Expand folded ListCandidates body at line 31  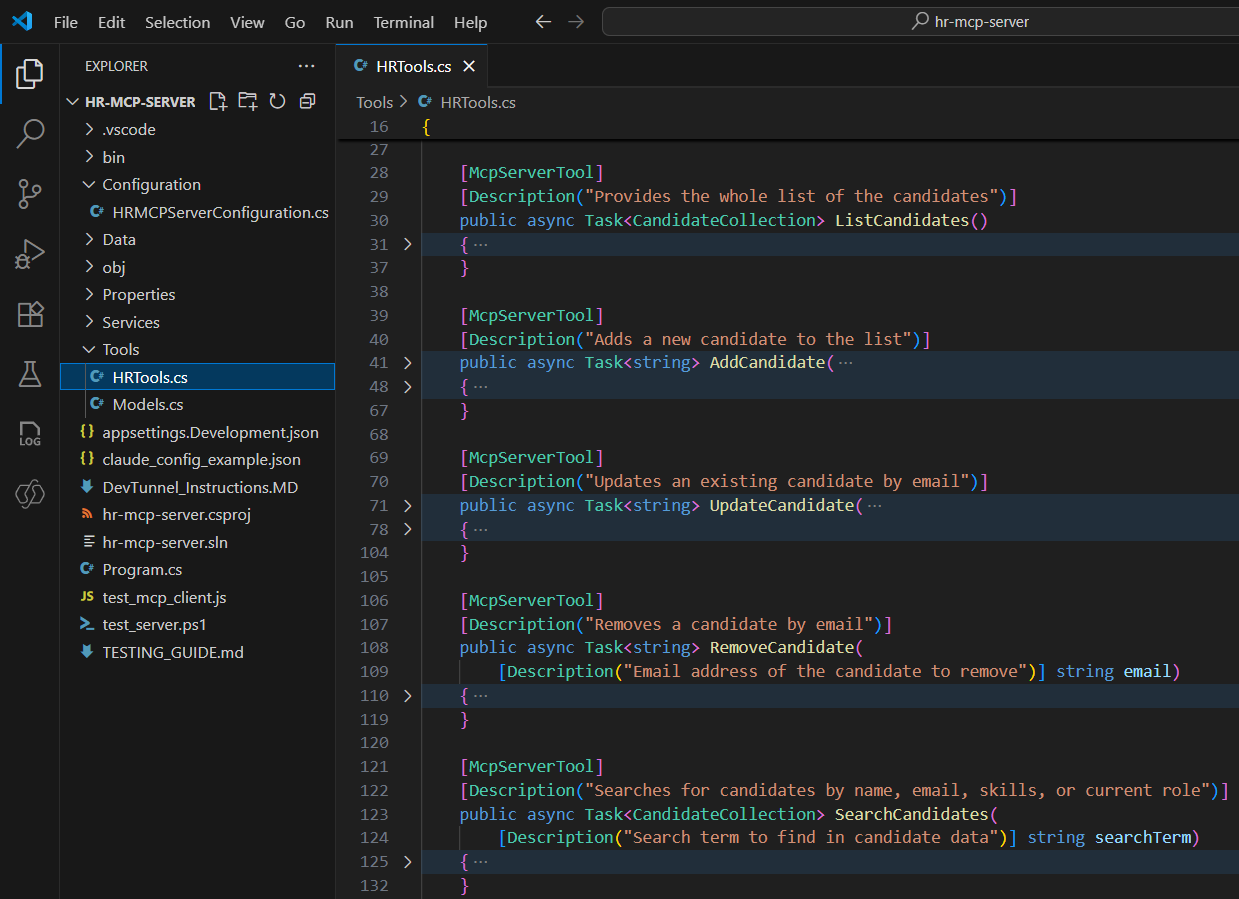(x=407, y=244)
